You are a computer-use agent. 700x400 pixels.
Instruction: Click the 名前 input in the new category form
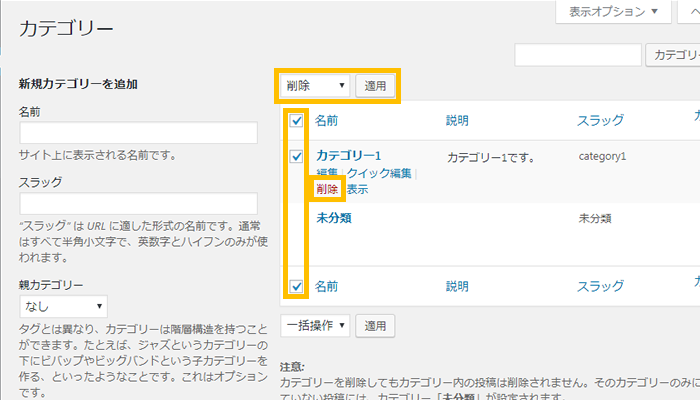tap(138, 133)
